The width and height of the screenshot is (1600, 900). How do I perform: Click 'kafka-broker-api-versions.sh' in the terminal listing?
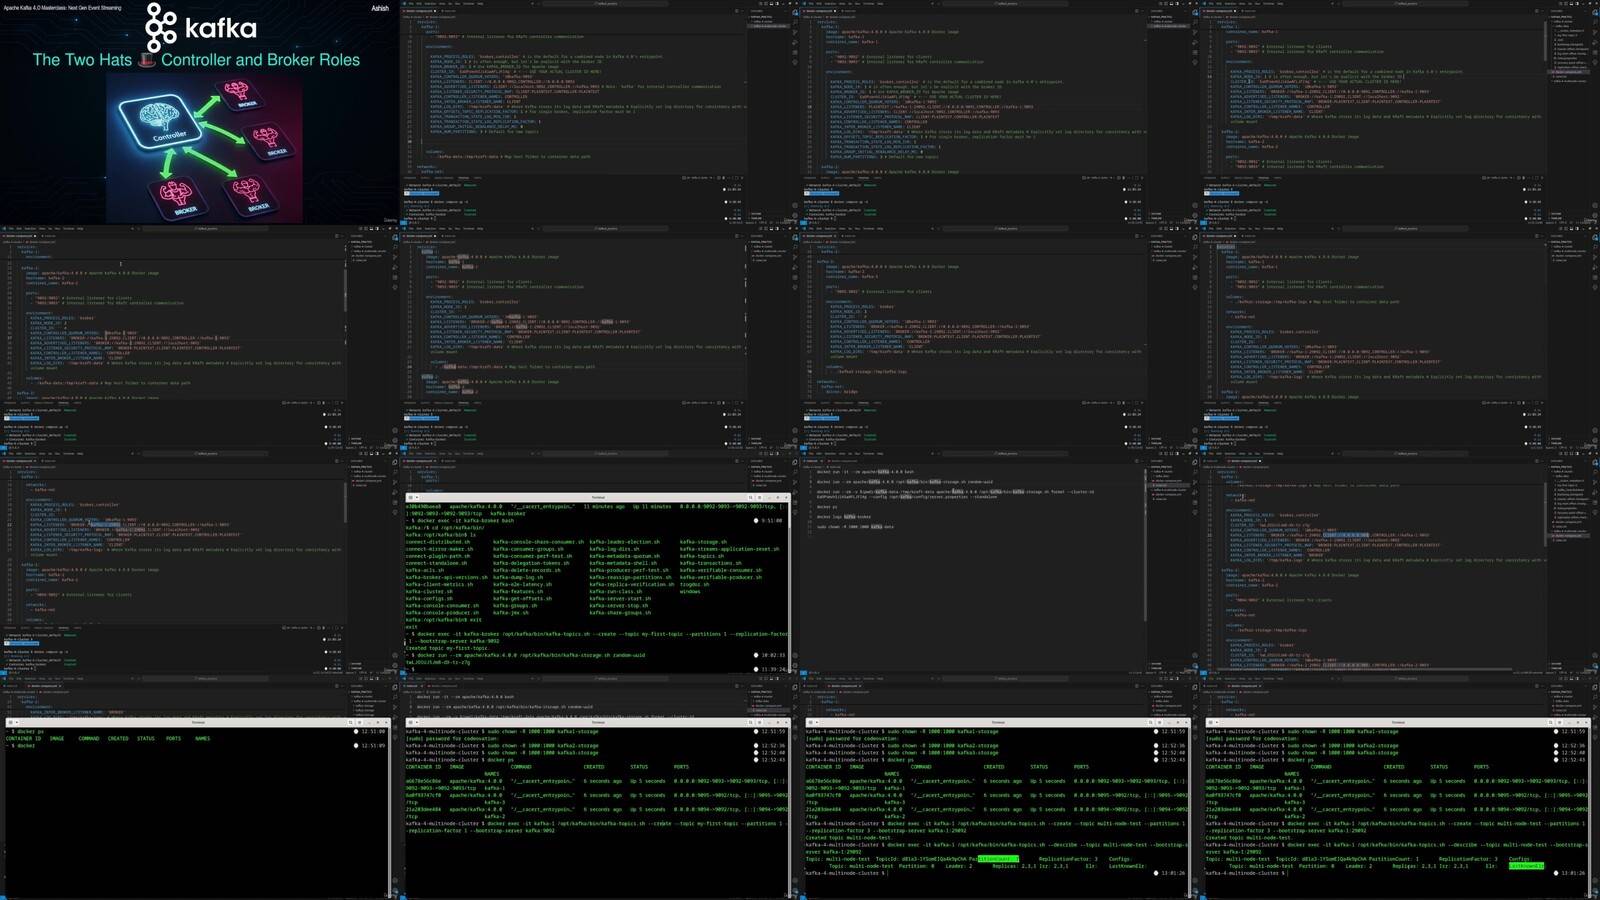447,577
